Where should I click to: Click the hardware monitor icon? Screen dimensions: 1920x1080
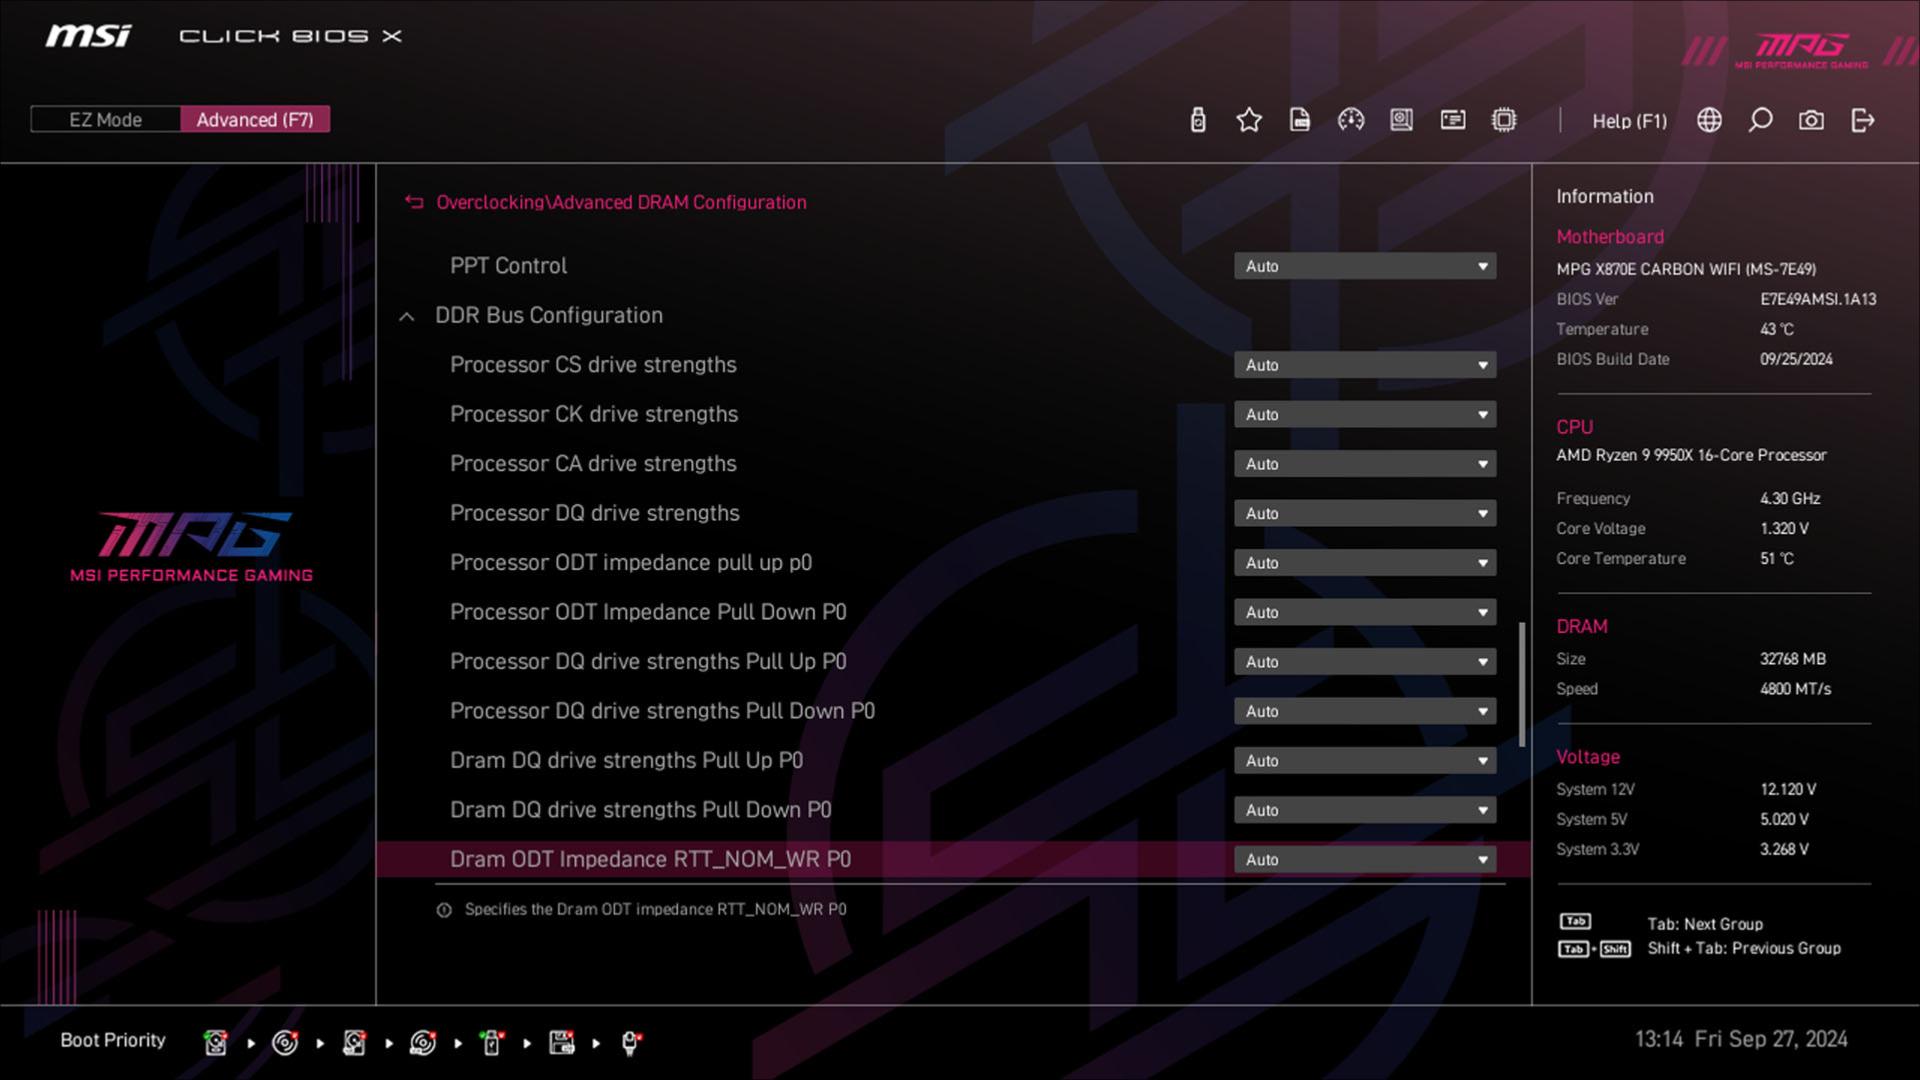(x=1402, y=120)
